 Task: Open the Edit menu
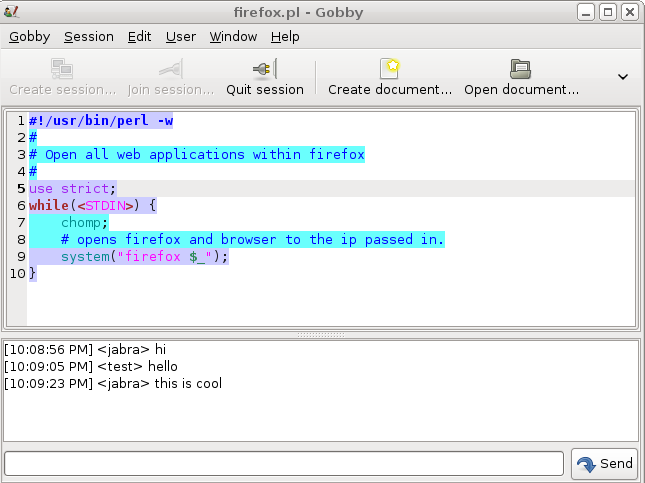pos(139,37)
